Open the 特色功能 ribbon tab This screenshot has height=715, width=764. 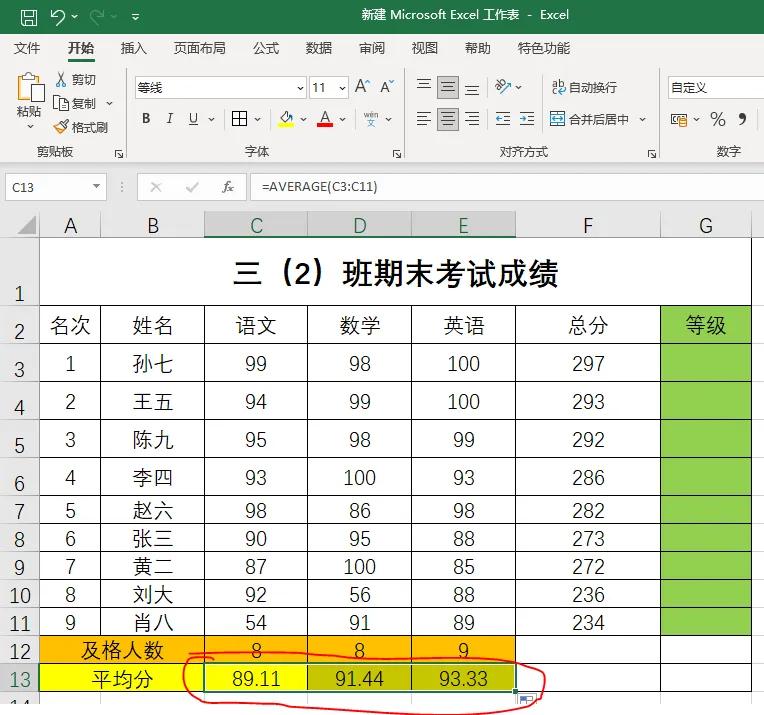click(x=544, y=48)
